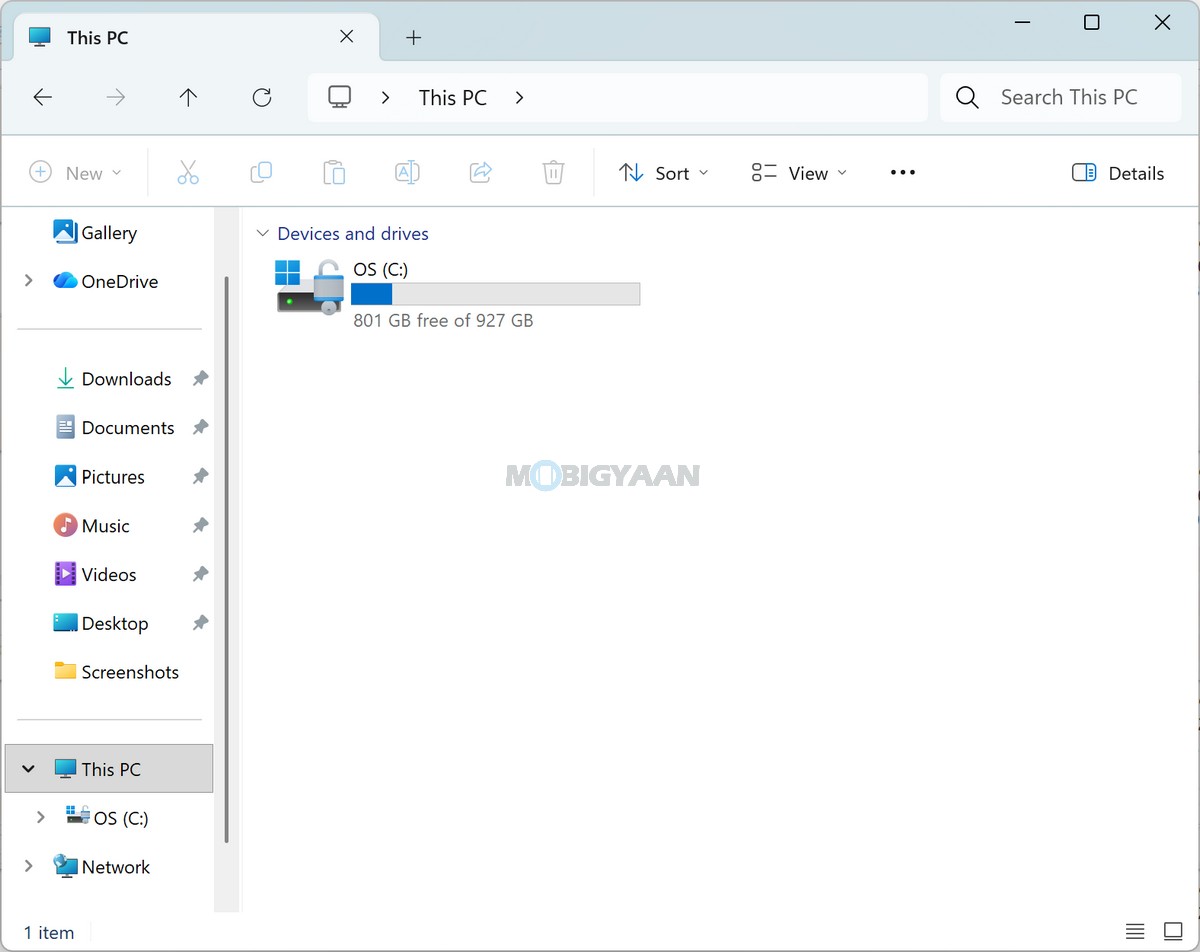
Task: Collapse the Devices and drives group
Action: point(263,233)
